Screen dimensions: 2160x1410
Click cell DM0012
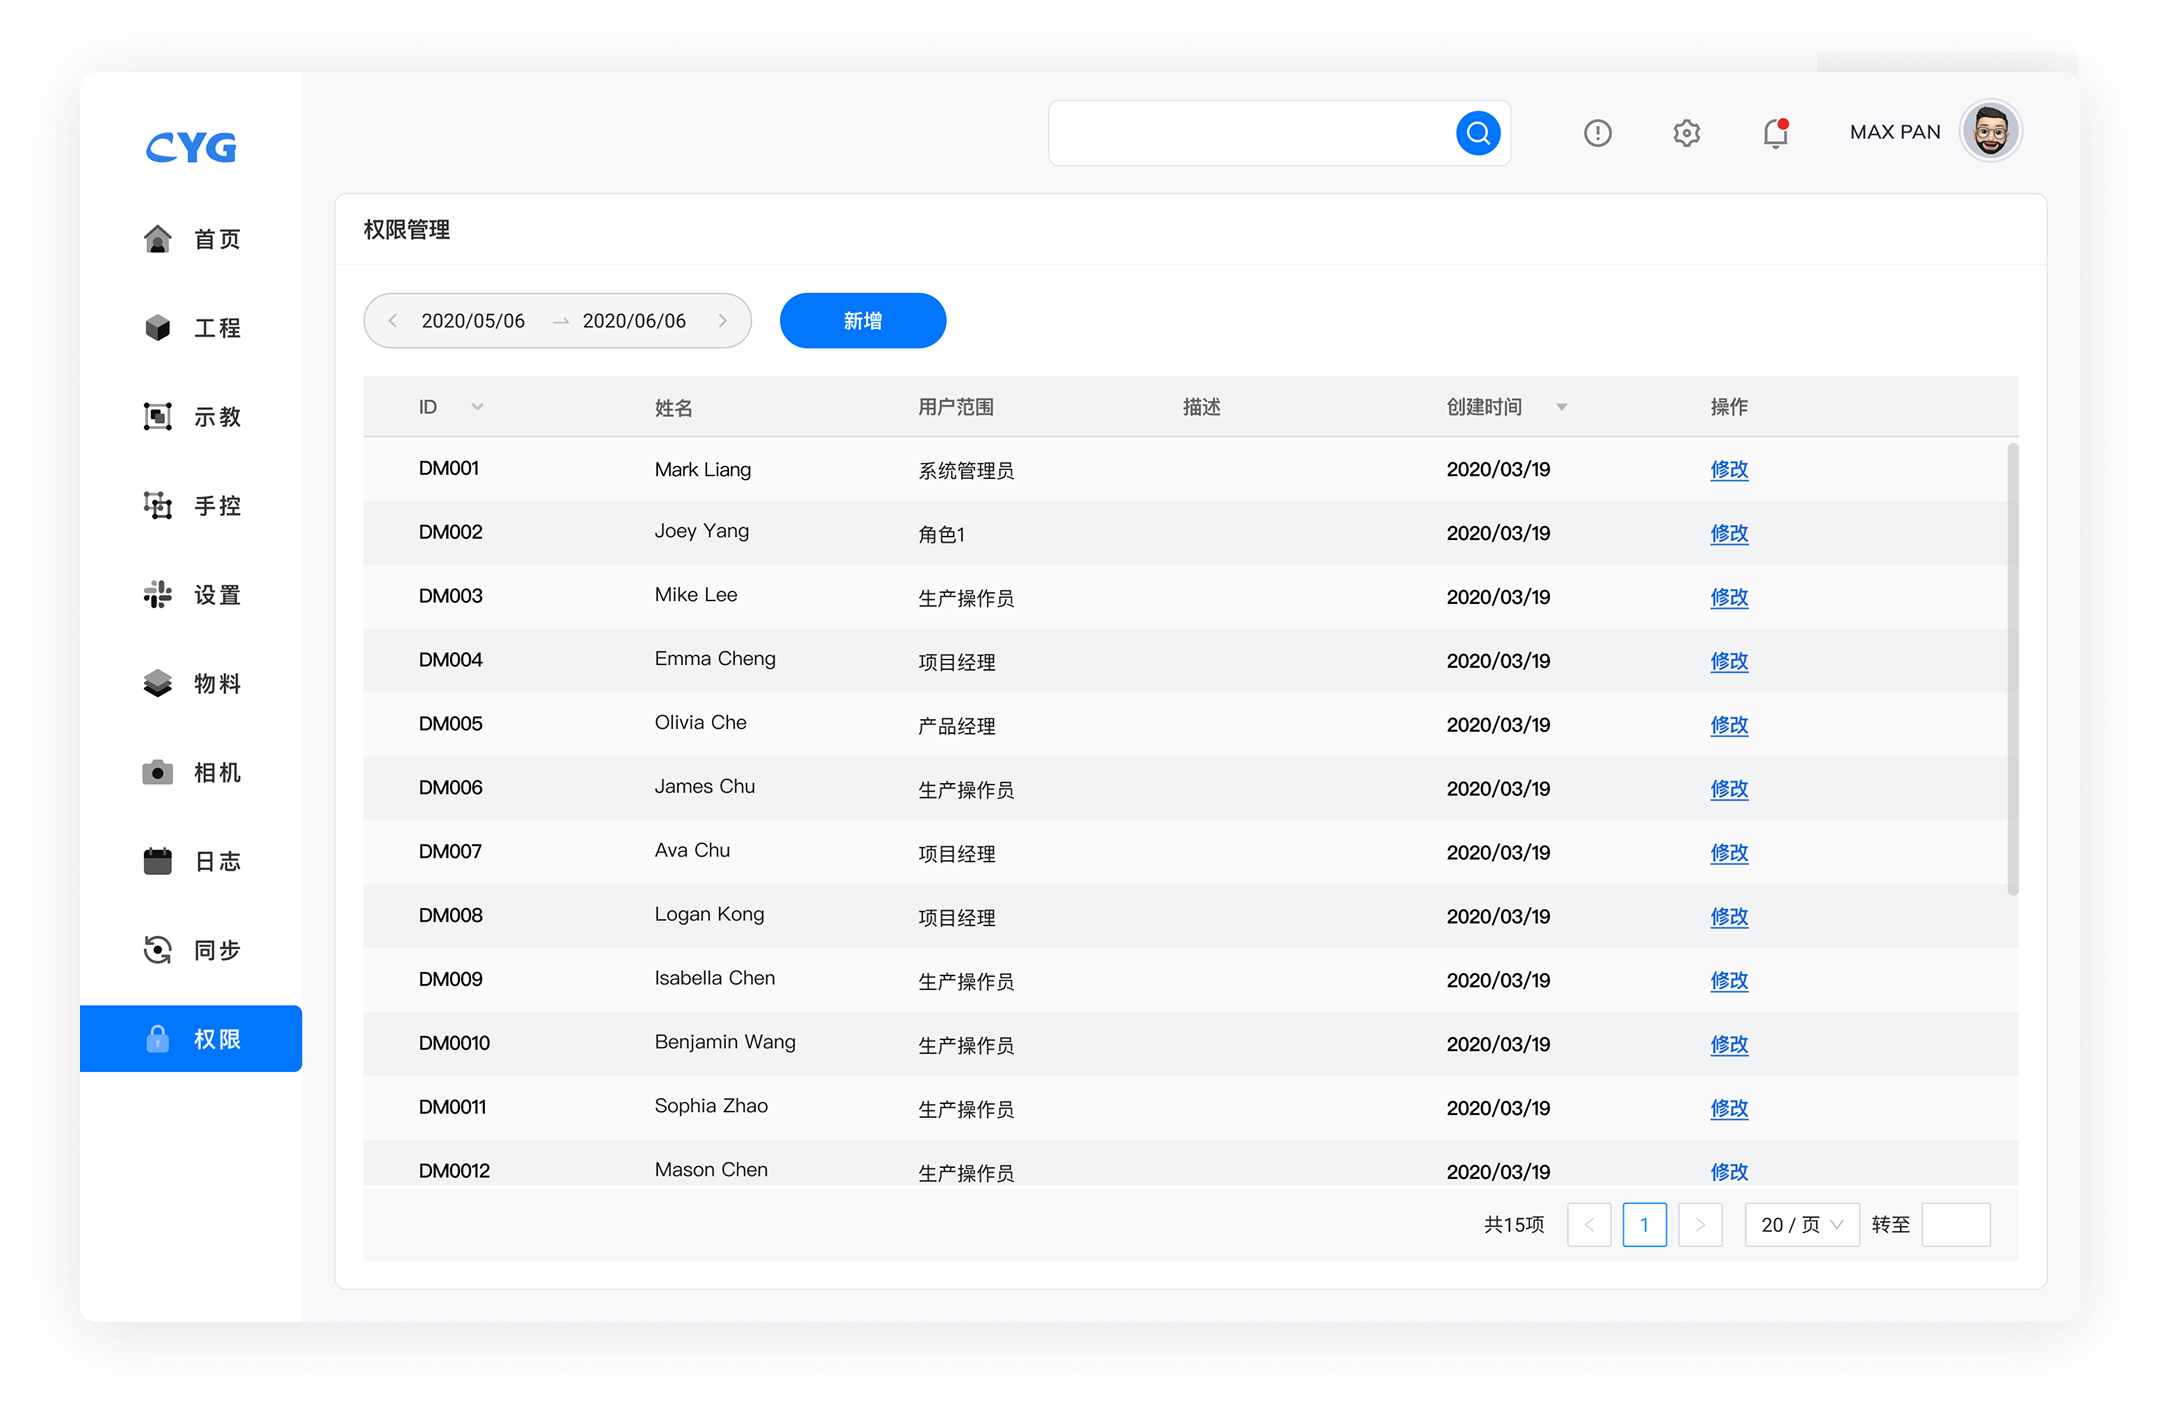454,1171
